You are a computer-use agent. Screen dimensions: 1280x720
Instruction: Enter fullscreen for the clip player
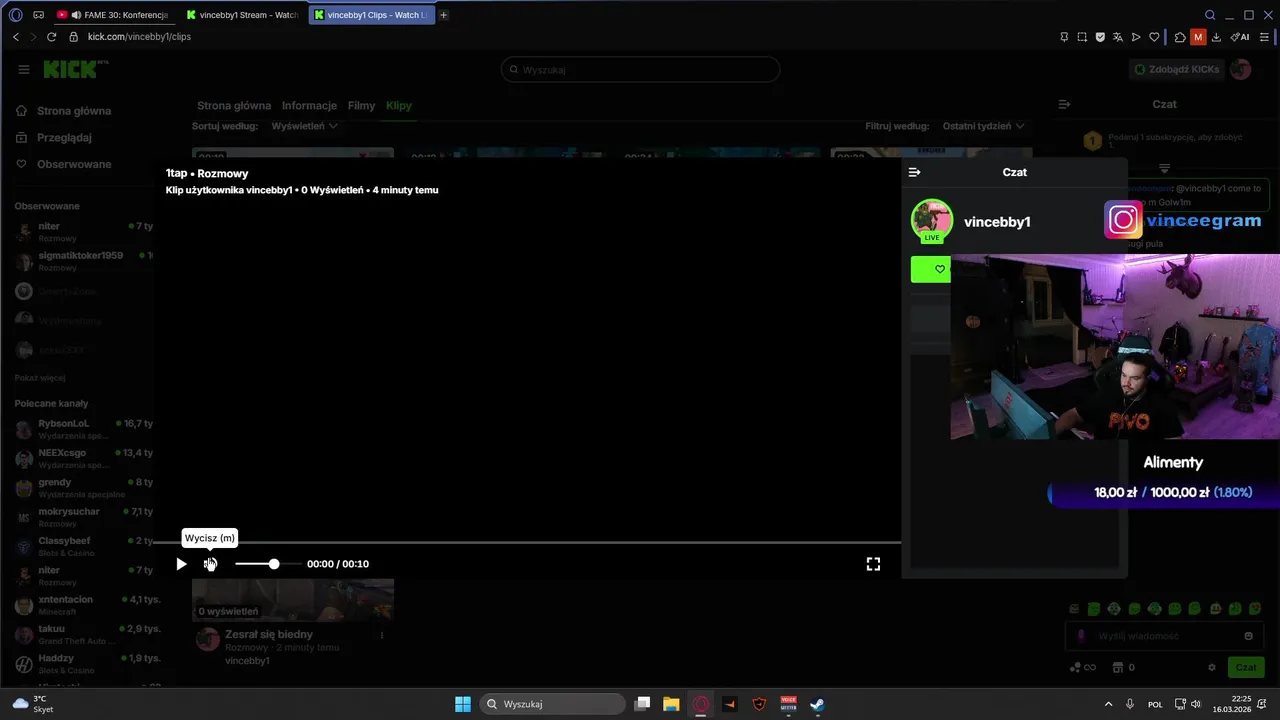[x=873, y=564]
